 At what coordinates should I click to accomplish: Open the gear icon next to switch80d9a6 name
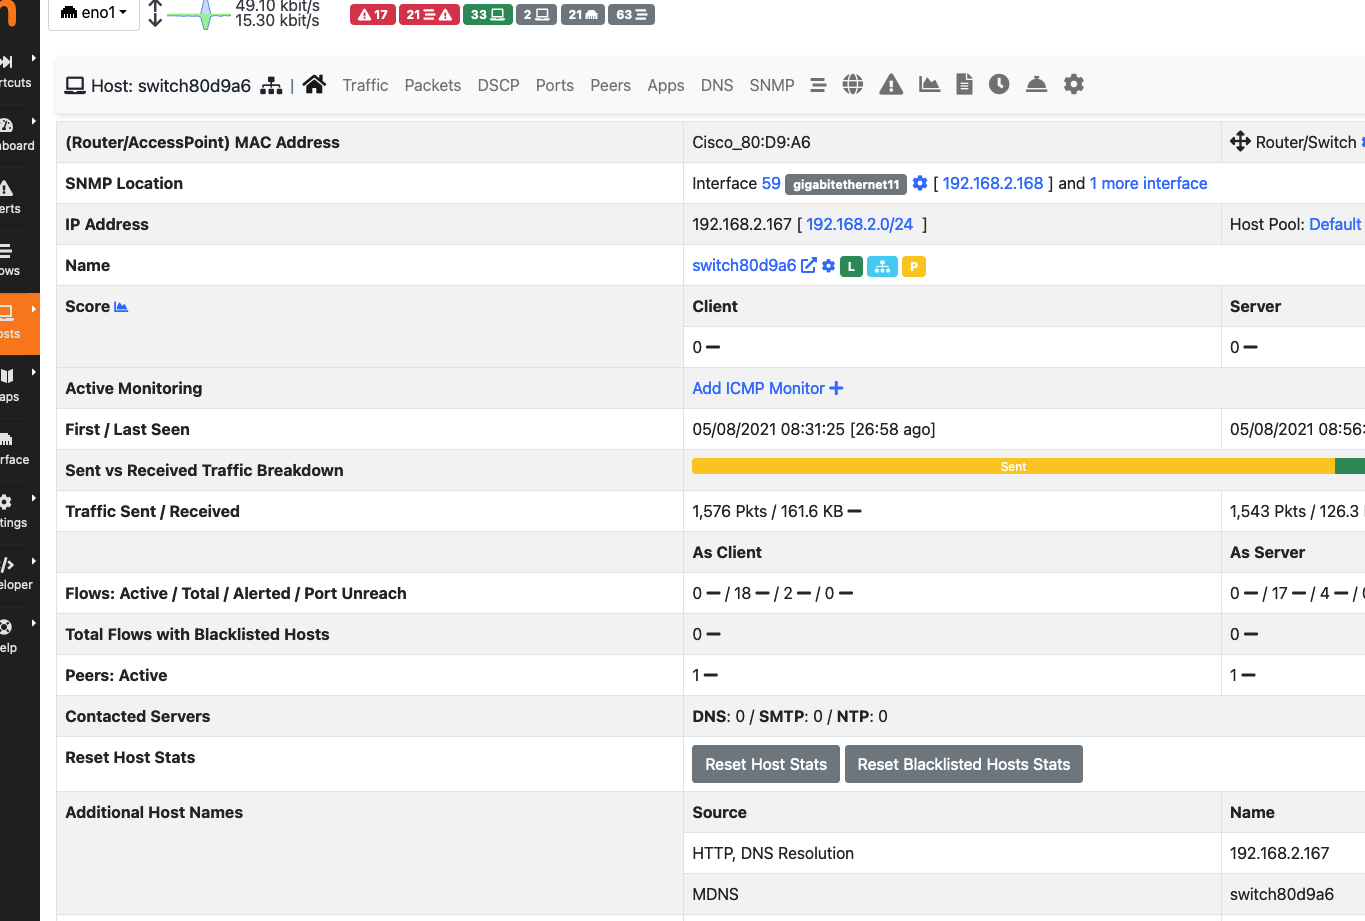[828, 265]
